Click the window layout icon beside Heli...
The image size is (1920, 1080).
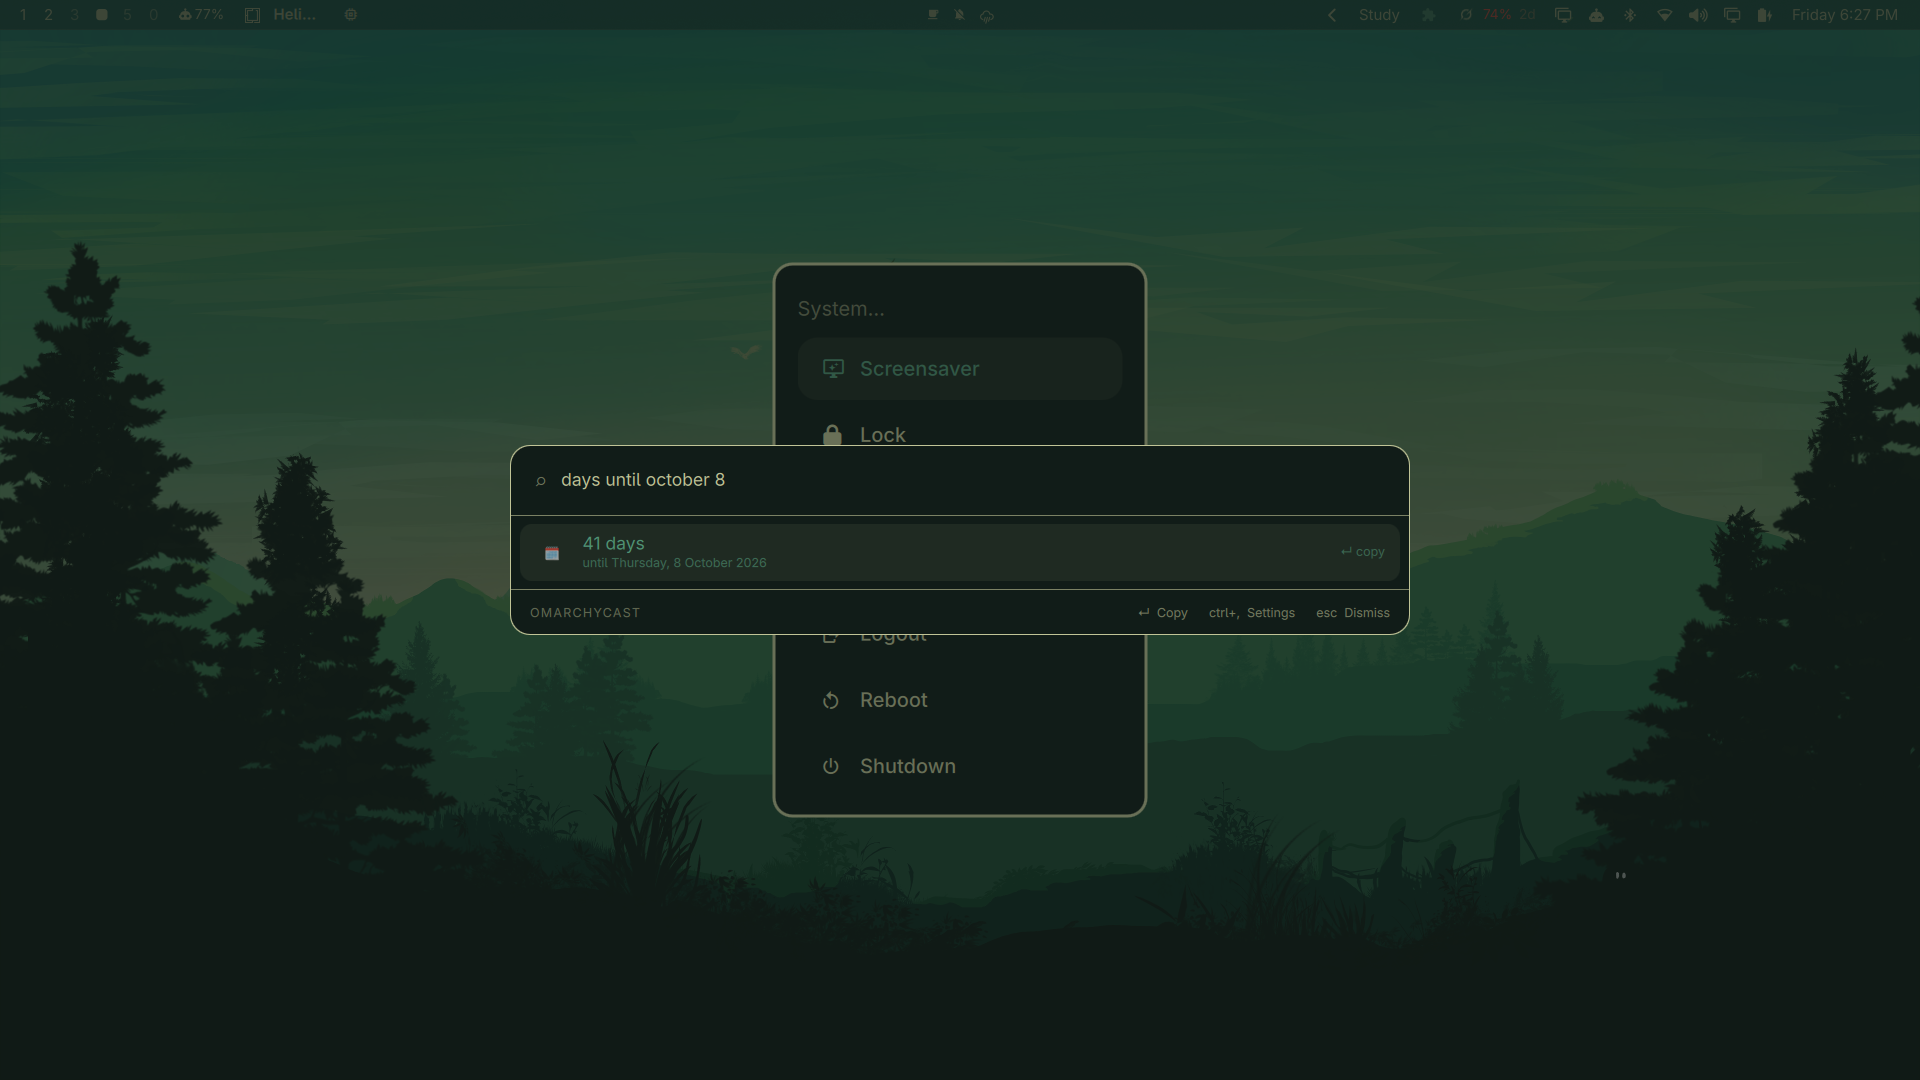coord(253,15)
